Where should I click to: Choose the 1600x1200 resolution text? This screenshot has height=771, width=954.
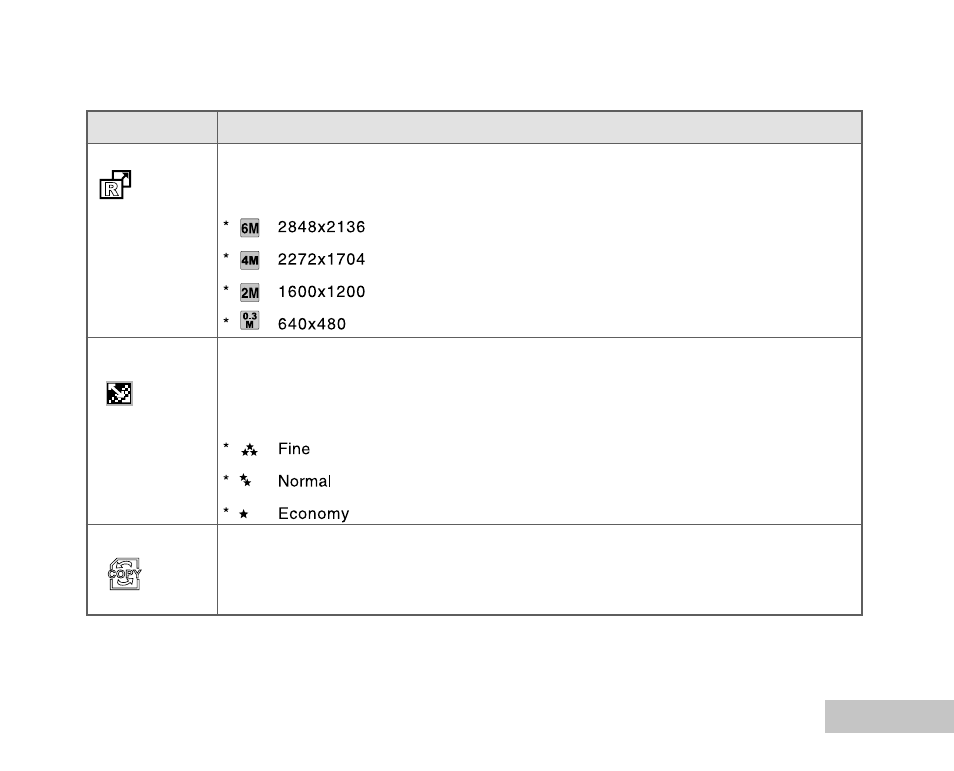321,291
